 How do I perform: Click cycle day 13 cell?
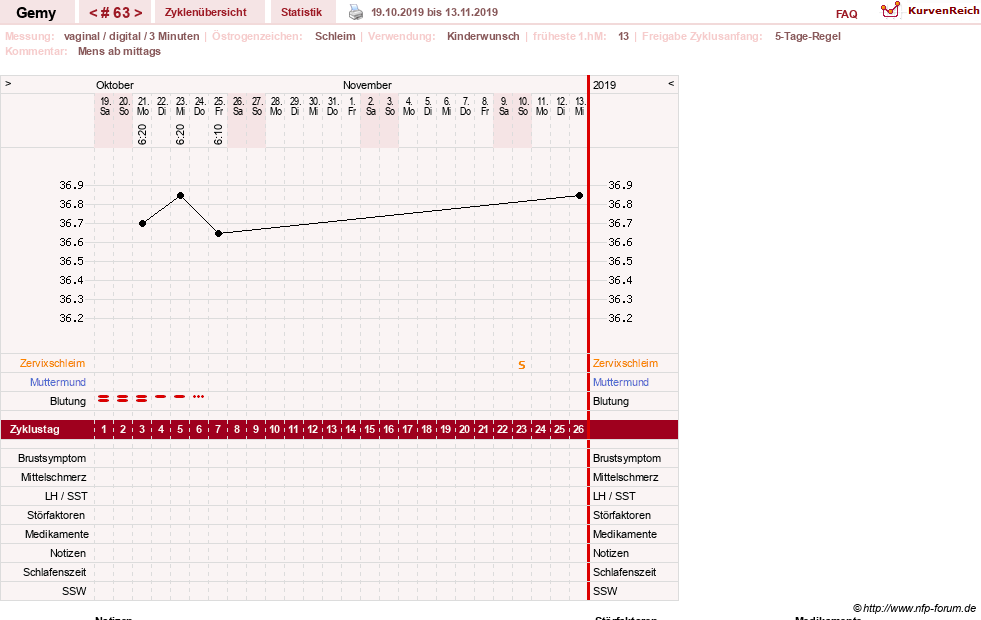coord(332,430)
